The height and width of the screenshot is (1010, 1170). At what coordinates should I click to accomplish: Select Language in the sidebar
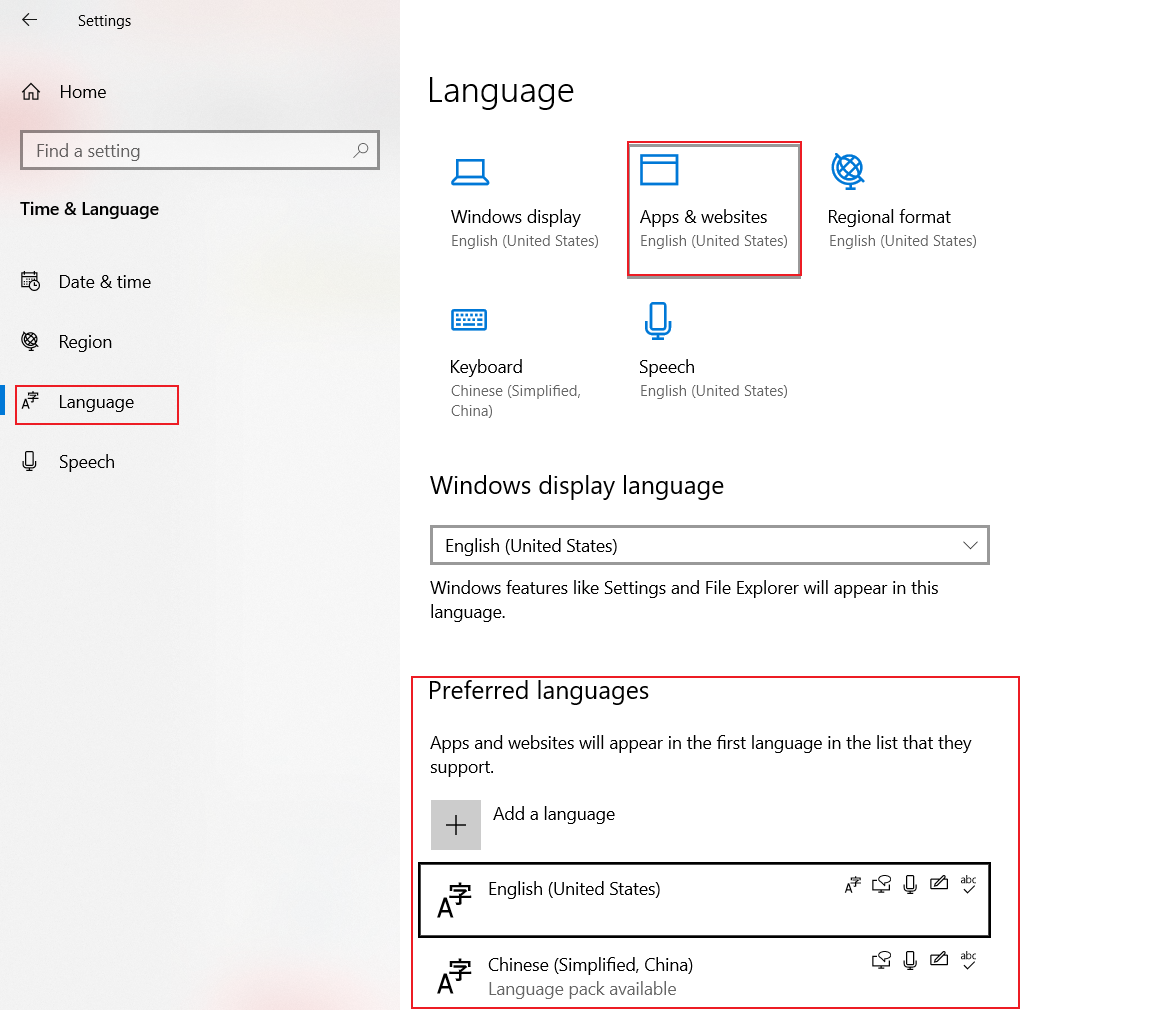[96, 402]
